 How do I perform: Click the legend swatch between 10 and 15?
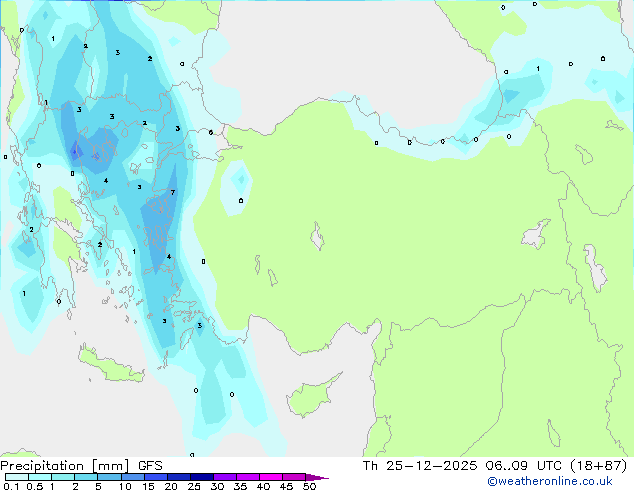[133, 477]
